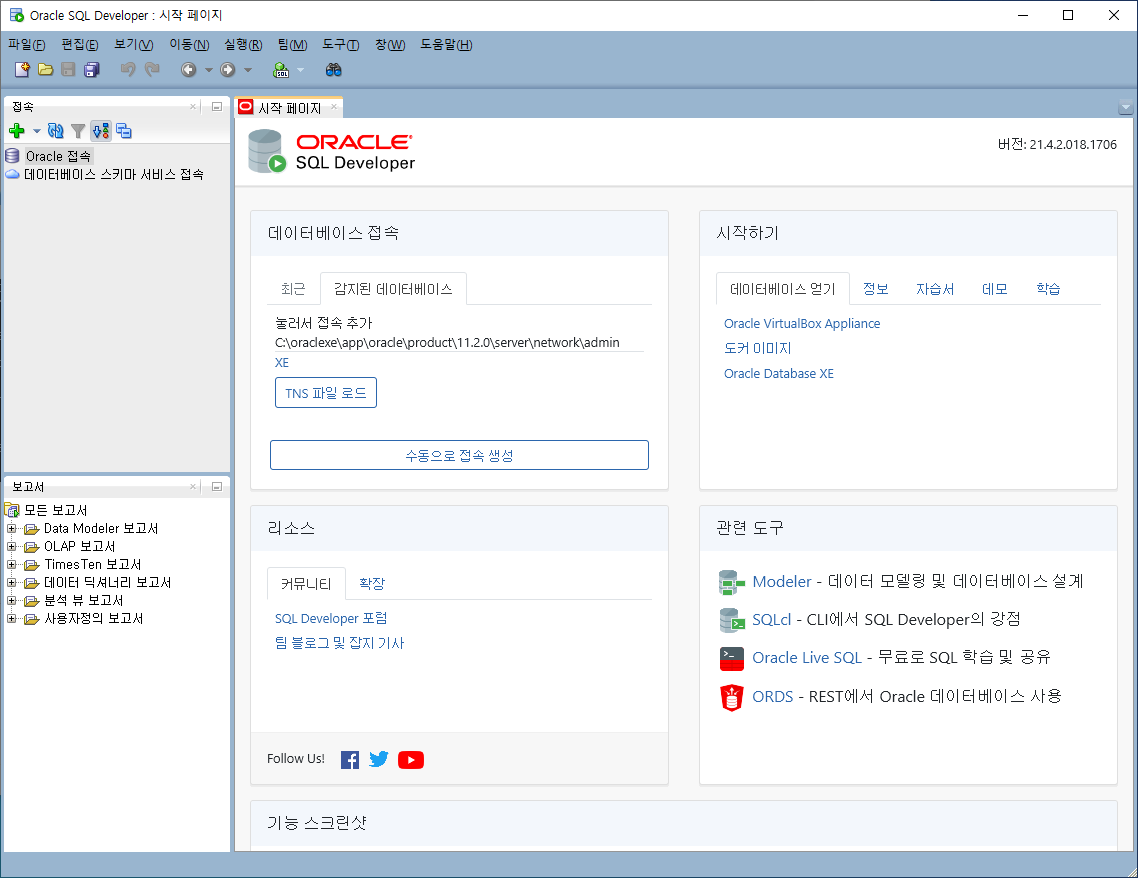Click the Undo toolbar icon
Viewport: 1138px width, 878px height.
[x=128, y=70]
